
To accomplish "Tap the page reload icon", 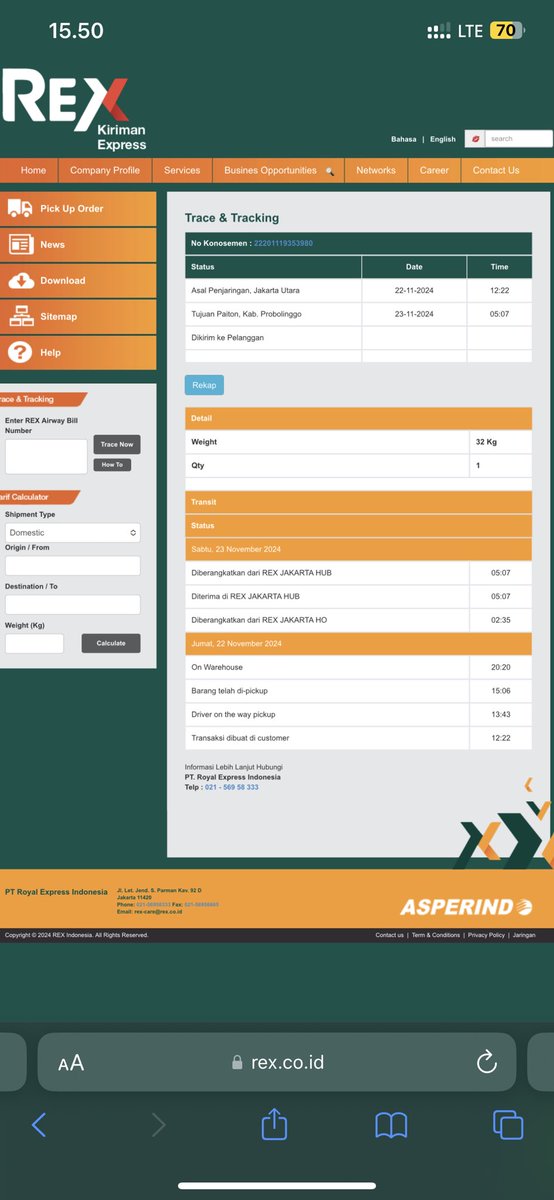I will click(487, 1062).
